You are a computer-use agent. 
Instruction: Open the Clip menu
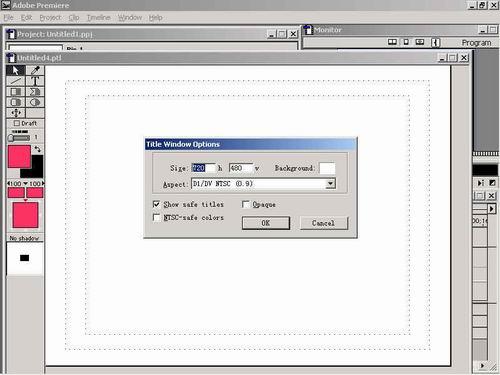pos(74,17)
